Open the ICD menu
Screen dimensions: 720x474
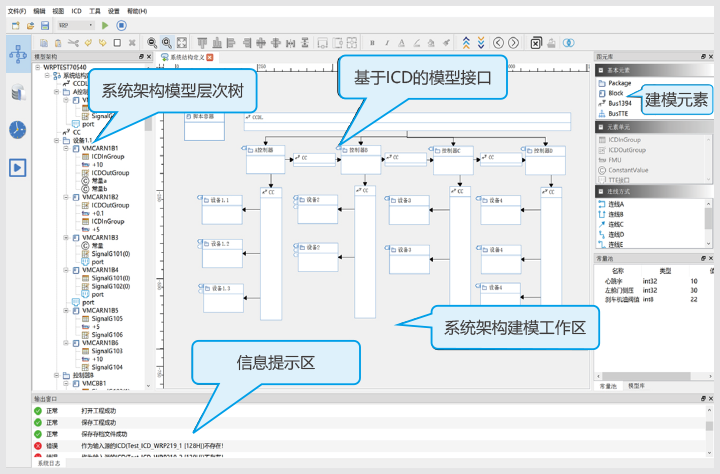tap(76, 9)
